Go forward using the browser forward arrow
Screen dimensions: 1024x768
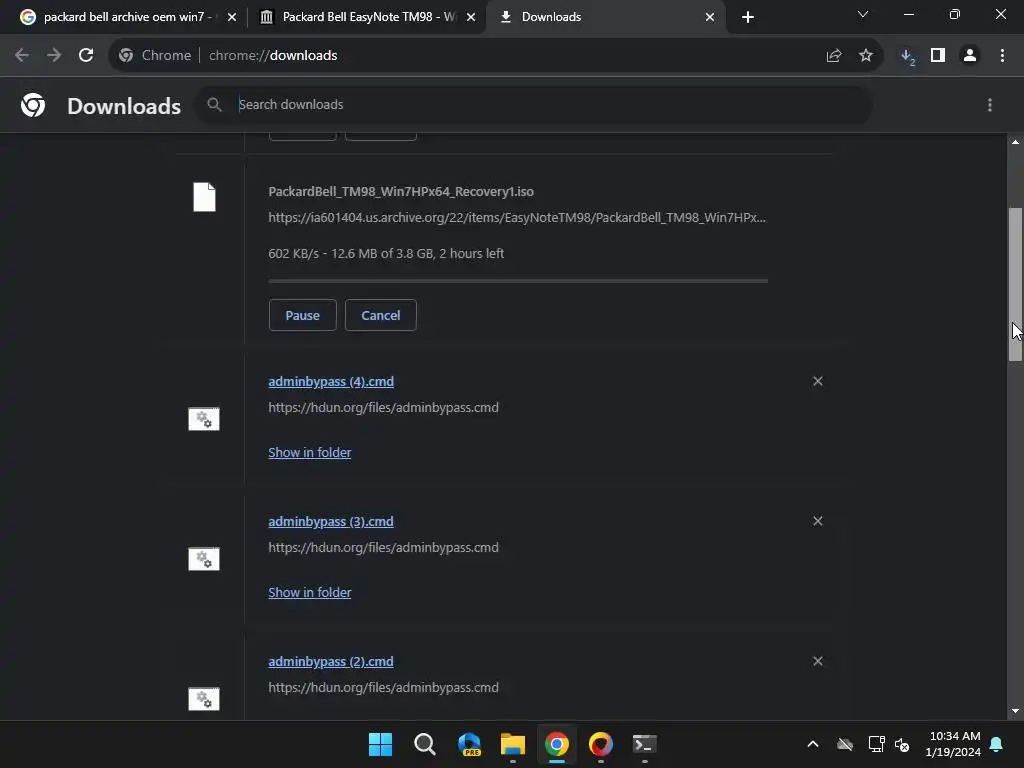54,56
